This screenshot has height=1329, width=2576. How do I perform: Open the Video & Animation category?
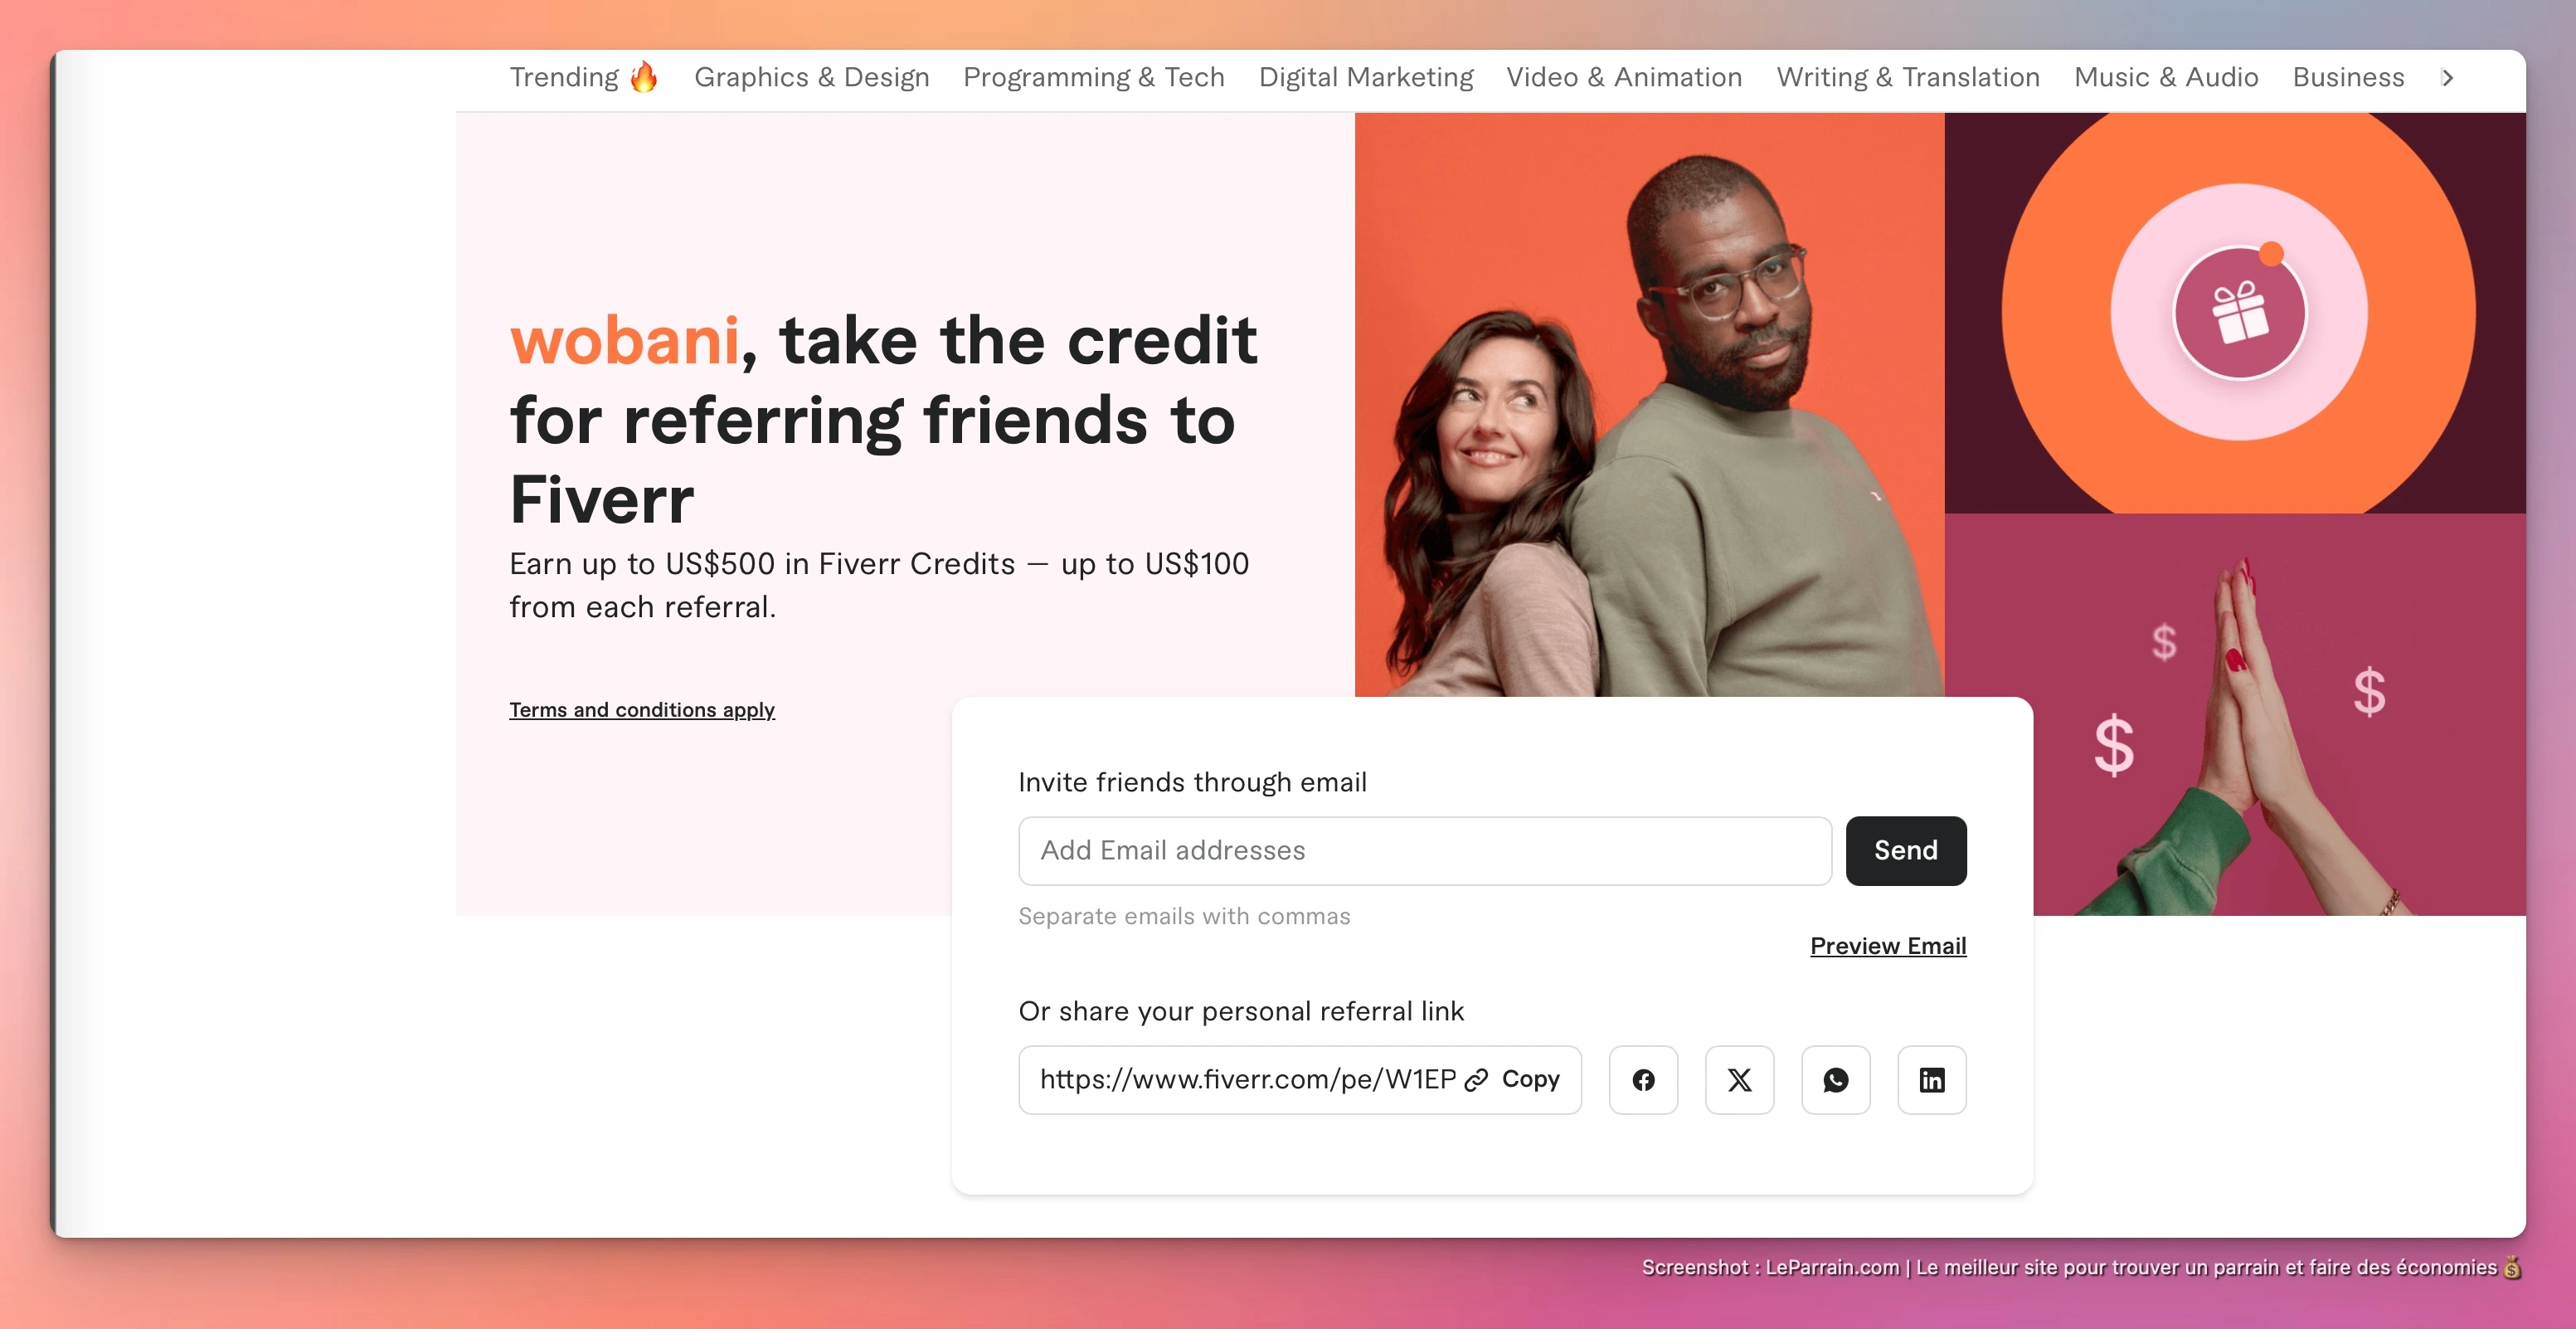pyautogui.click(x=1624, y=77)
